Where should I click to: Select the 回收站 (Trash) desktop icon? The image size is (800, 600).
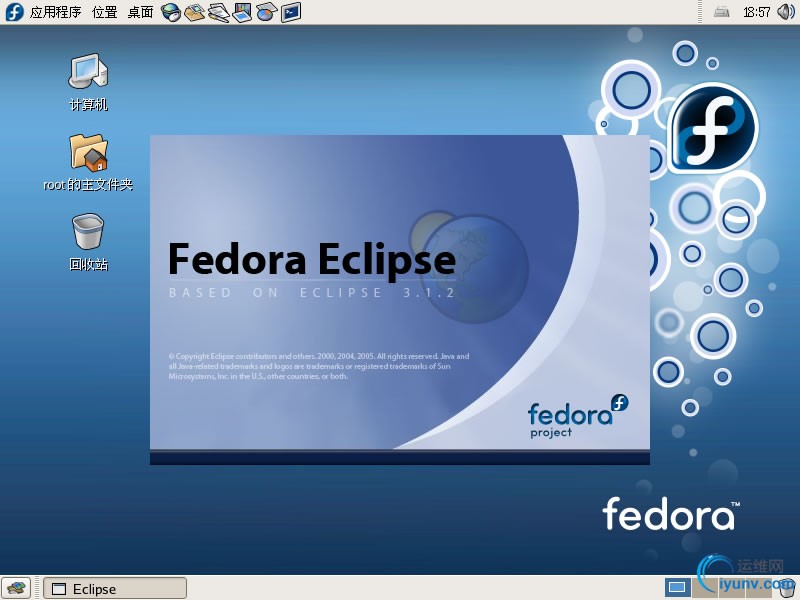coord(88,242)
